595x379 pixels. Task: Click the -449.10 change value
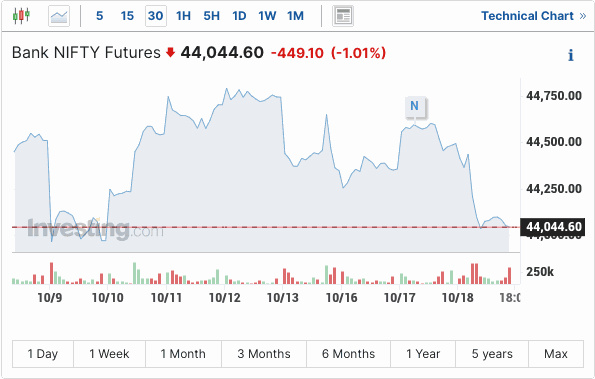[297, 53]
